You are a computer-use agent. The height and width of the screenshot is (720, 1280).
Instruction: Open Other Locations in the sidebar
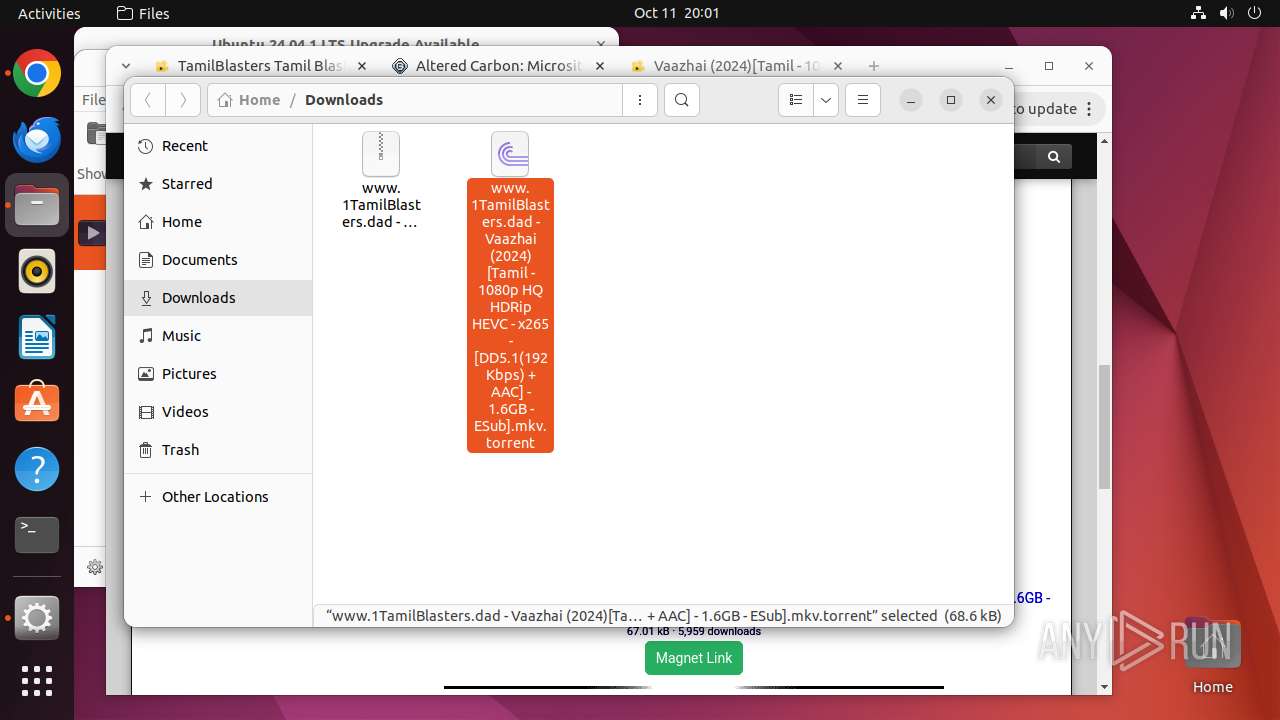coord(218,497)
